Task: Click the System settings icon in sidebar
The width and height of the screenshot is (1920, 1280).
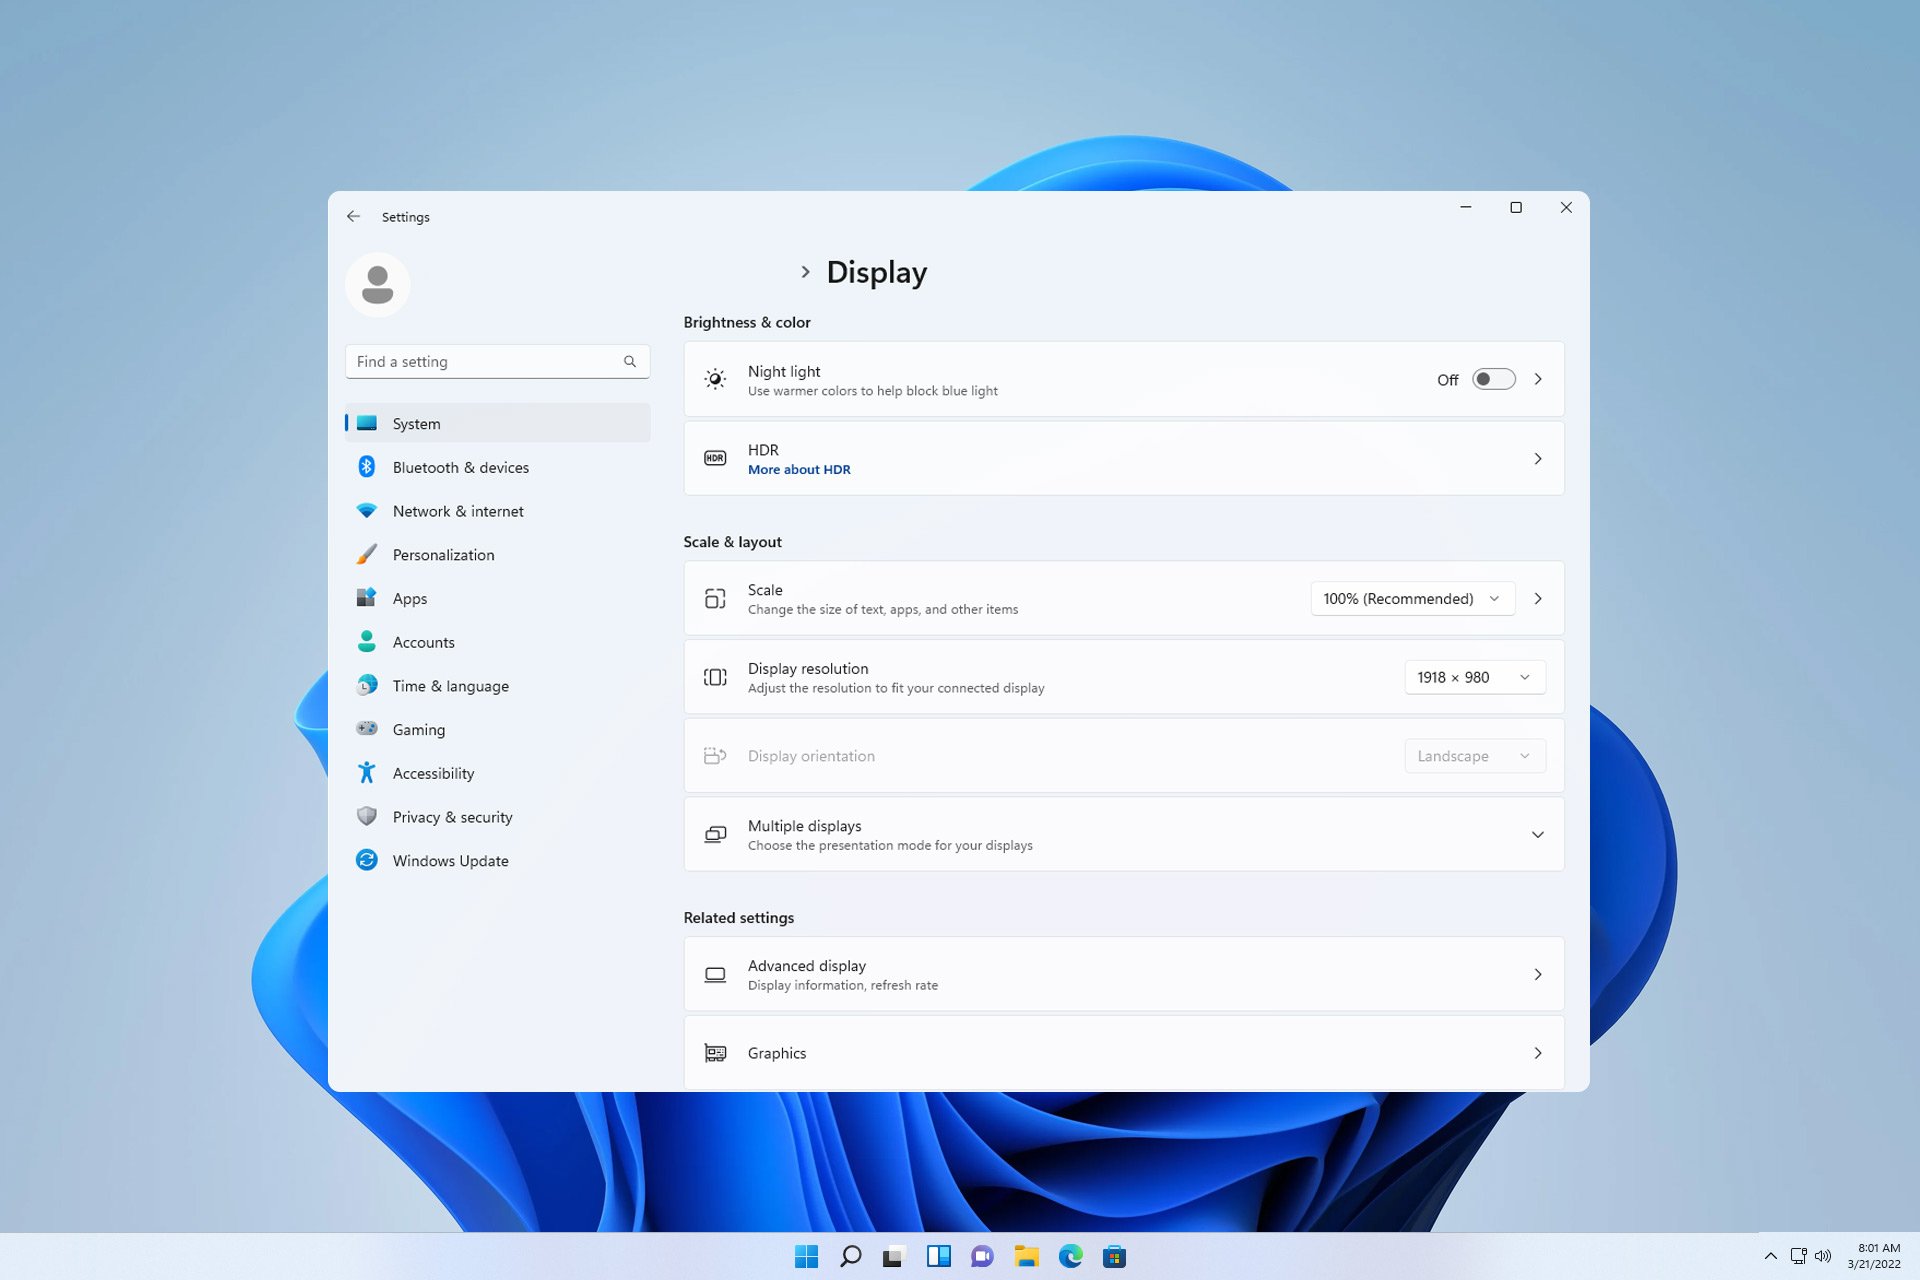Action: pos(369,421)
